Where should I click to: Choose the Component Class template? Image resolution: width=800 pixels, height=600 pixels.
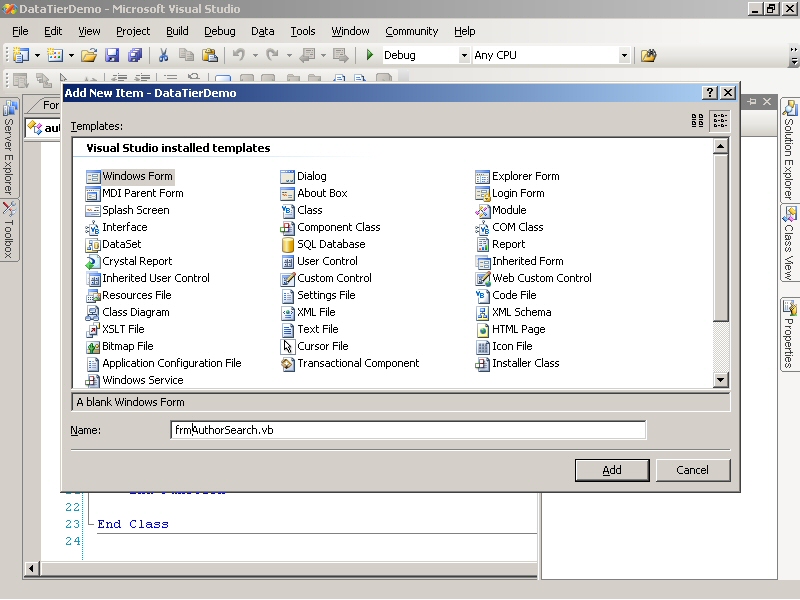331,227
